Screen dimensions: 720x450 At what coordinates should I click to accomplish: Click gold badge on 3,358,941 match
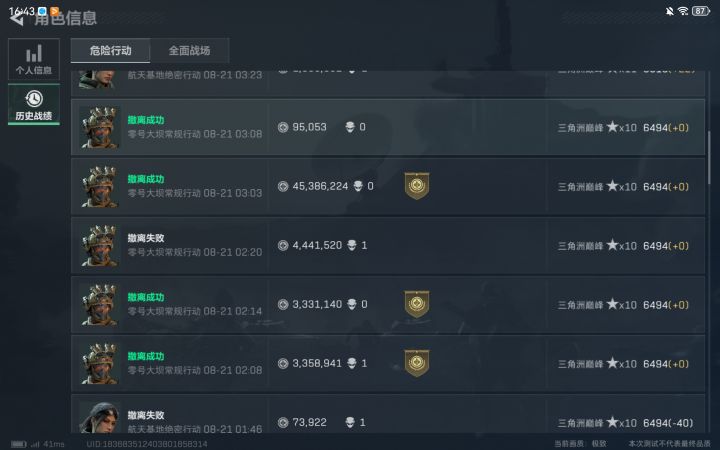point(417,363)
